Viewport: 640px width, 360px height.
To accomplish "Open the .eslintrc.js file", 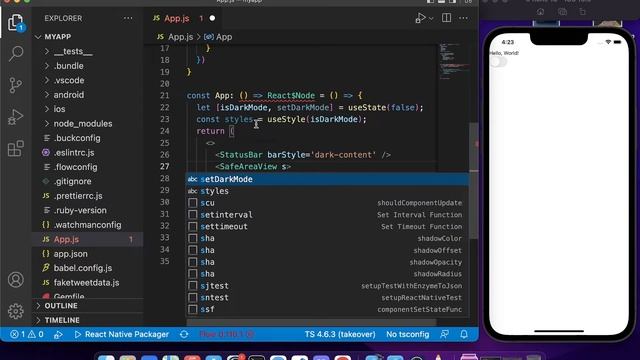I will (x=74, y=153).
